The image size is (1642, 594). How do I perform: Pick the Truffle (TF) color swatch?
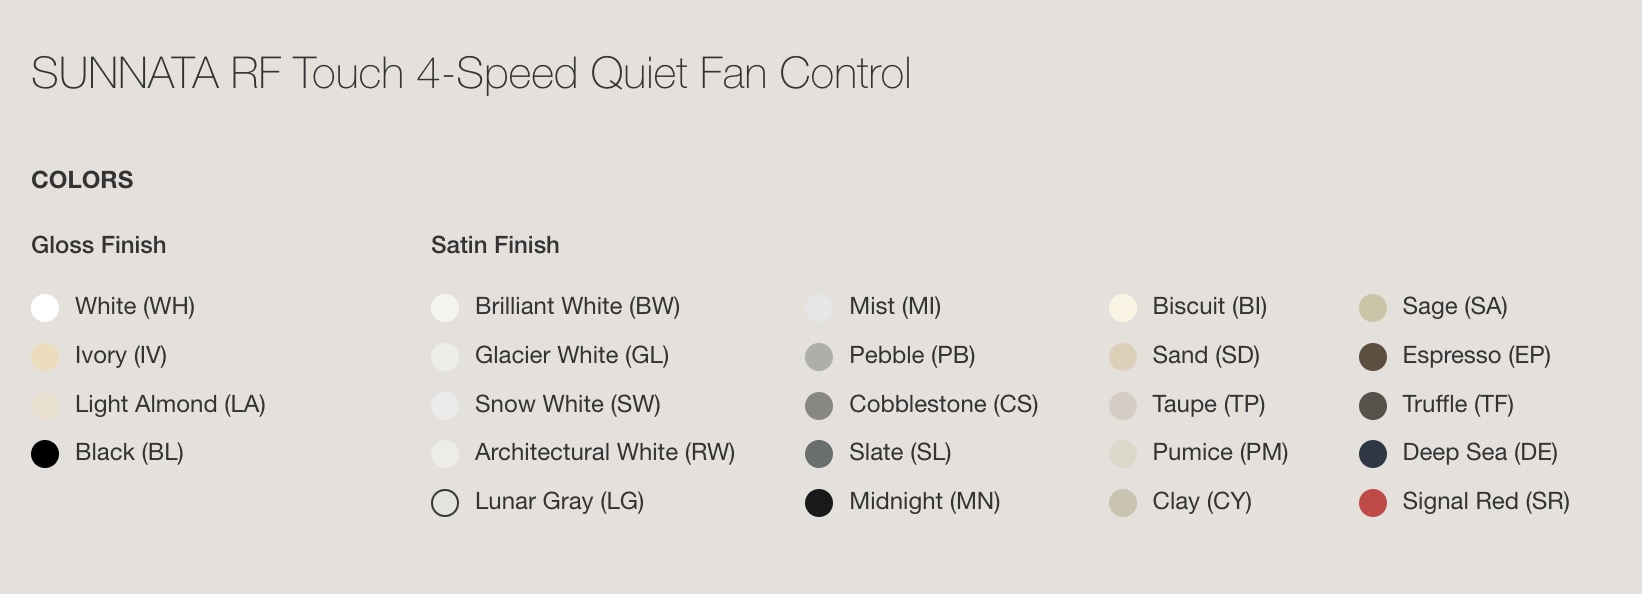click(x=1373, y=405)
